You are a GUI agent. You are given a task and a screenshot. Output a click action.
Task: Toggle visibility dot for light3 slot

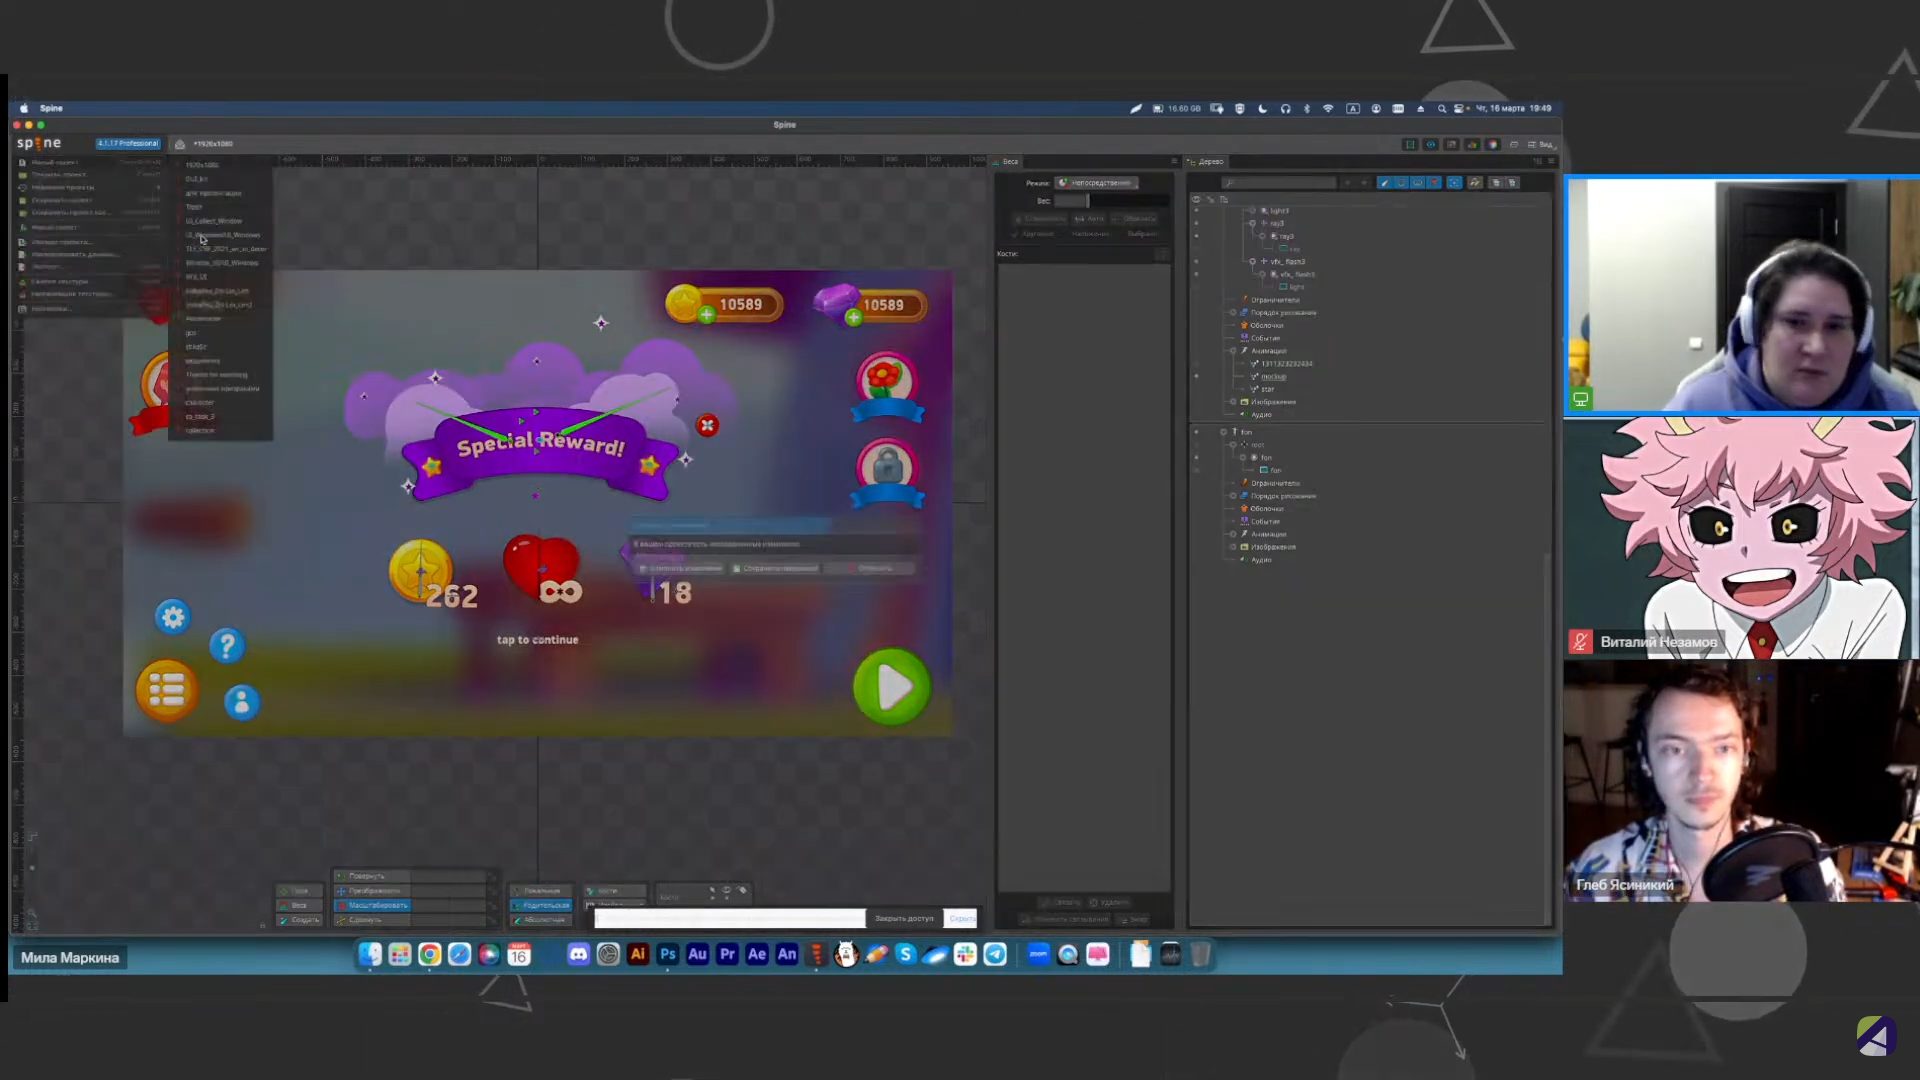coord(1196,211)
